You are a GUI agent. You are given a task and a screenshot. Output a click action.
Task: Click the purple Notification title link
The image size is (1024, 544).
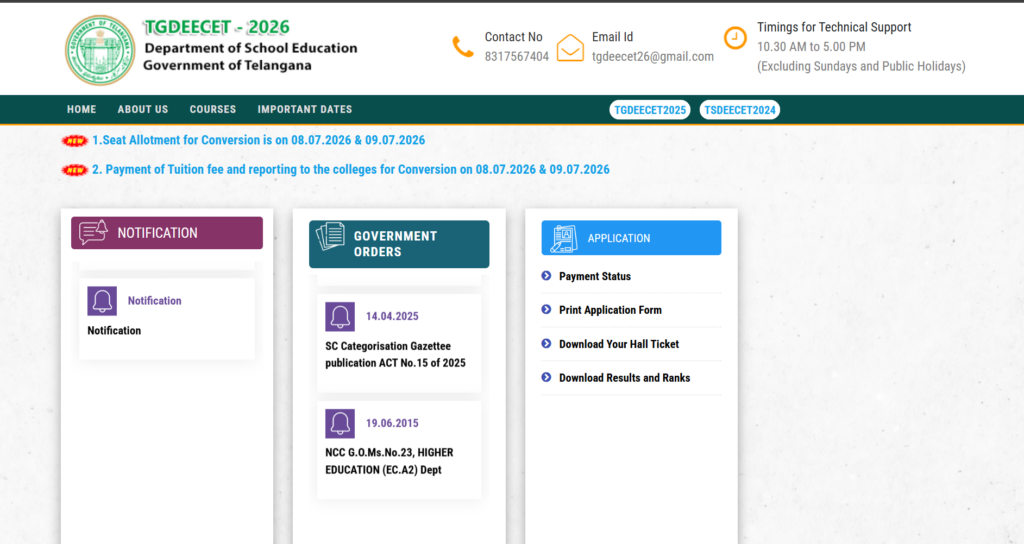(x=155, y=301)
